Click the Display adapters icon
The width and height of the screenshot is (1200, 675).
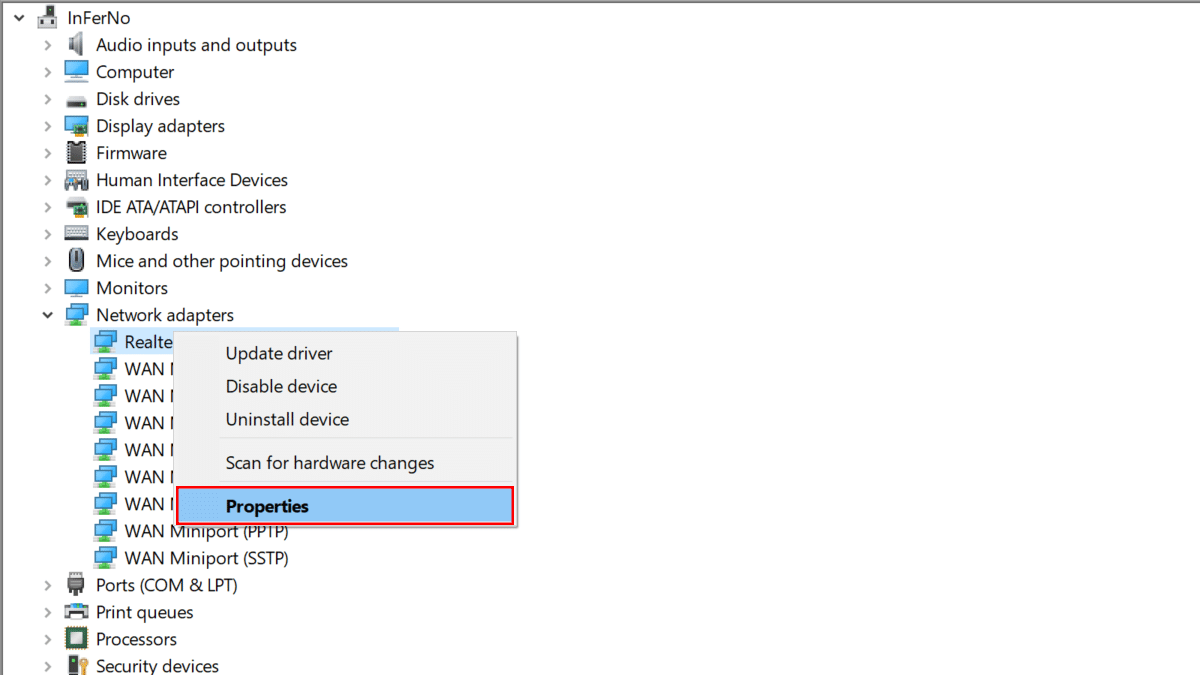click(x=77, y=126)
